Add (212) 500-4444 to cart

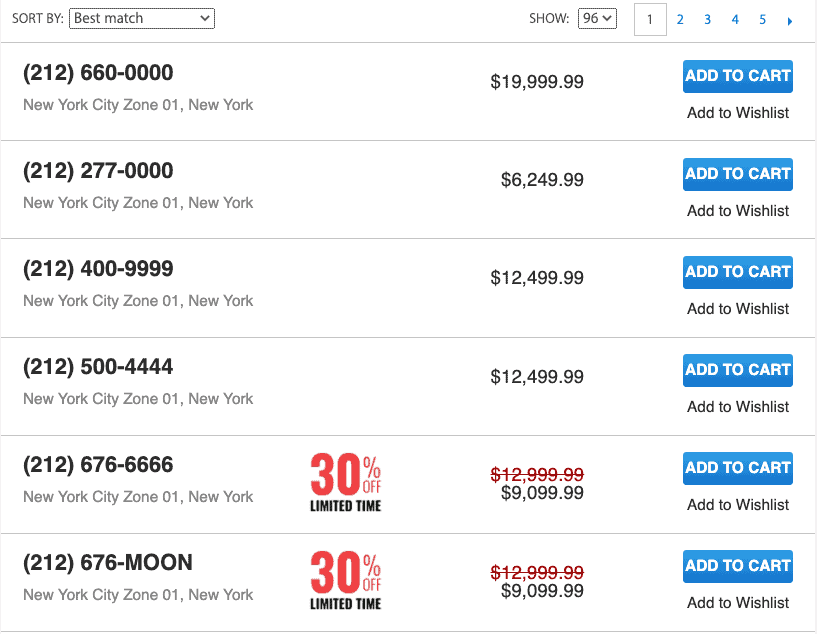point(738,370)
